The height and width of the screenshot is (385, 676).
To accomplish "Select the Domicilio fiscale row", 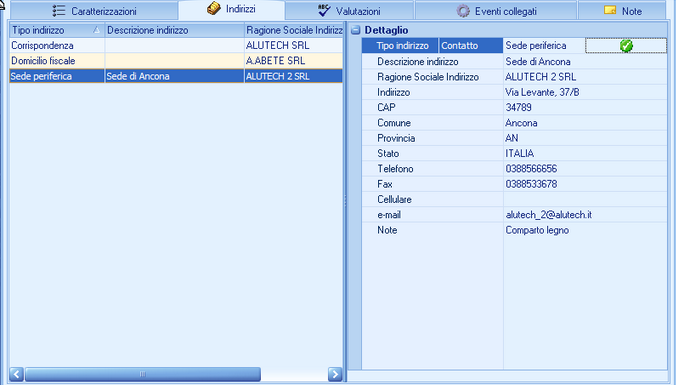I will [x=176, y=61].
